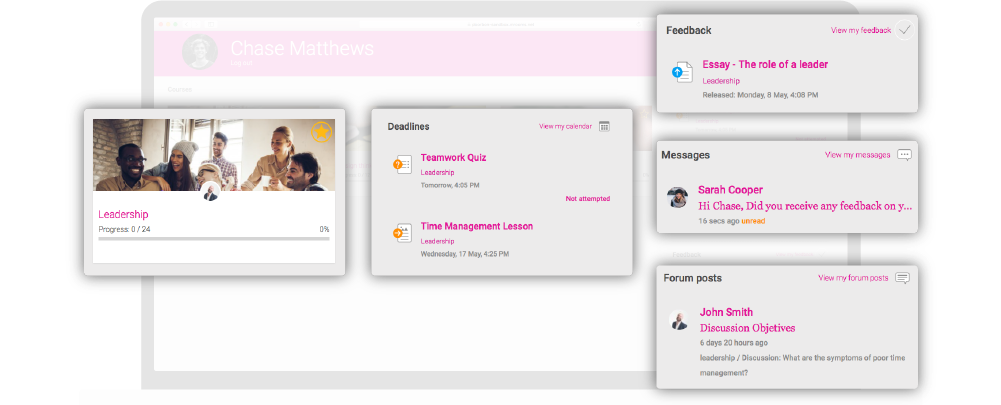Click the gold star badge on Leadership course
1001x405 pixels.
pyautogui.click(x=321, y=132)
